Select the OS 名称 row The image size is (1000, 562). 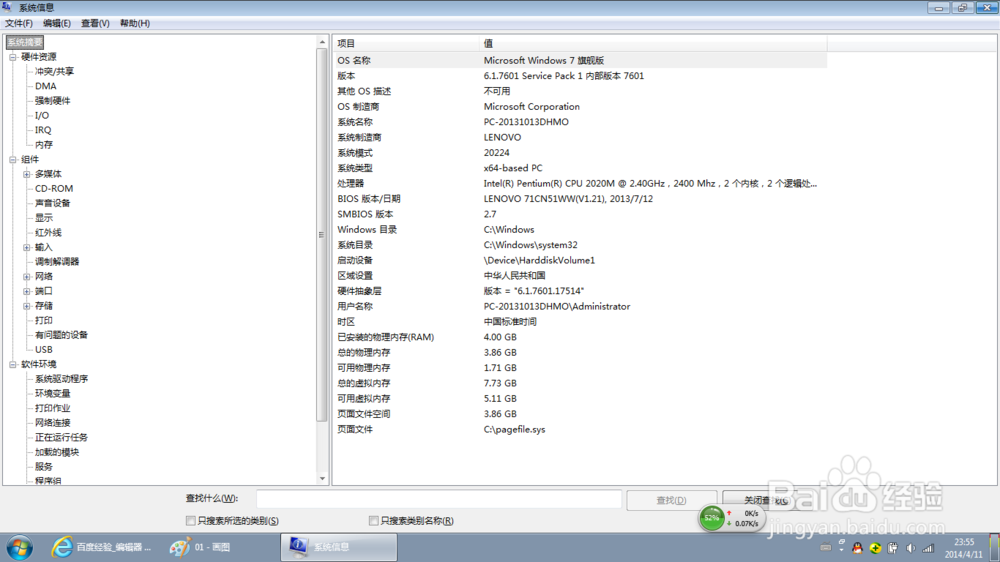[x=580, y=61]
